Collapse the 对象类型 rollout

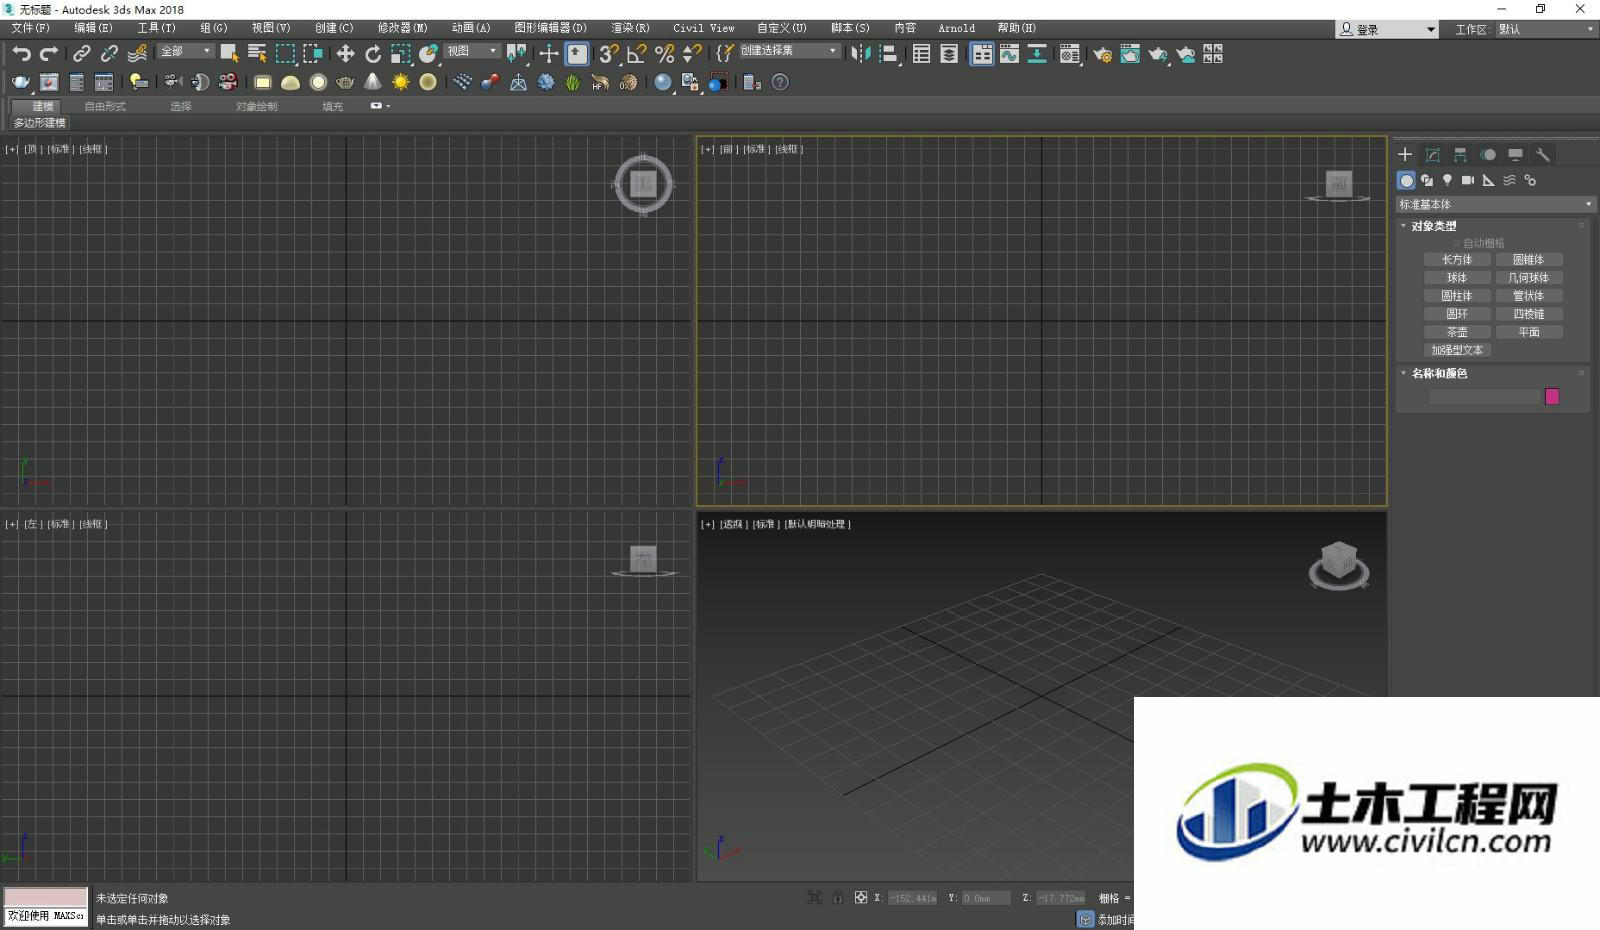coord(1433,226)
